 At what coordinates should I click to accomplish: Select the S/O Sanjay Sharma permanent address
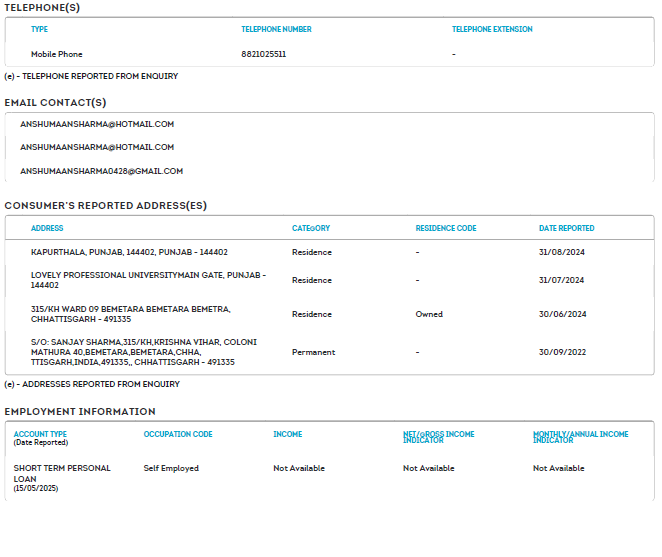click(144, 352)
